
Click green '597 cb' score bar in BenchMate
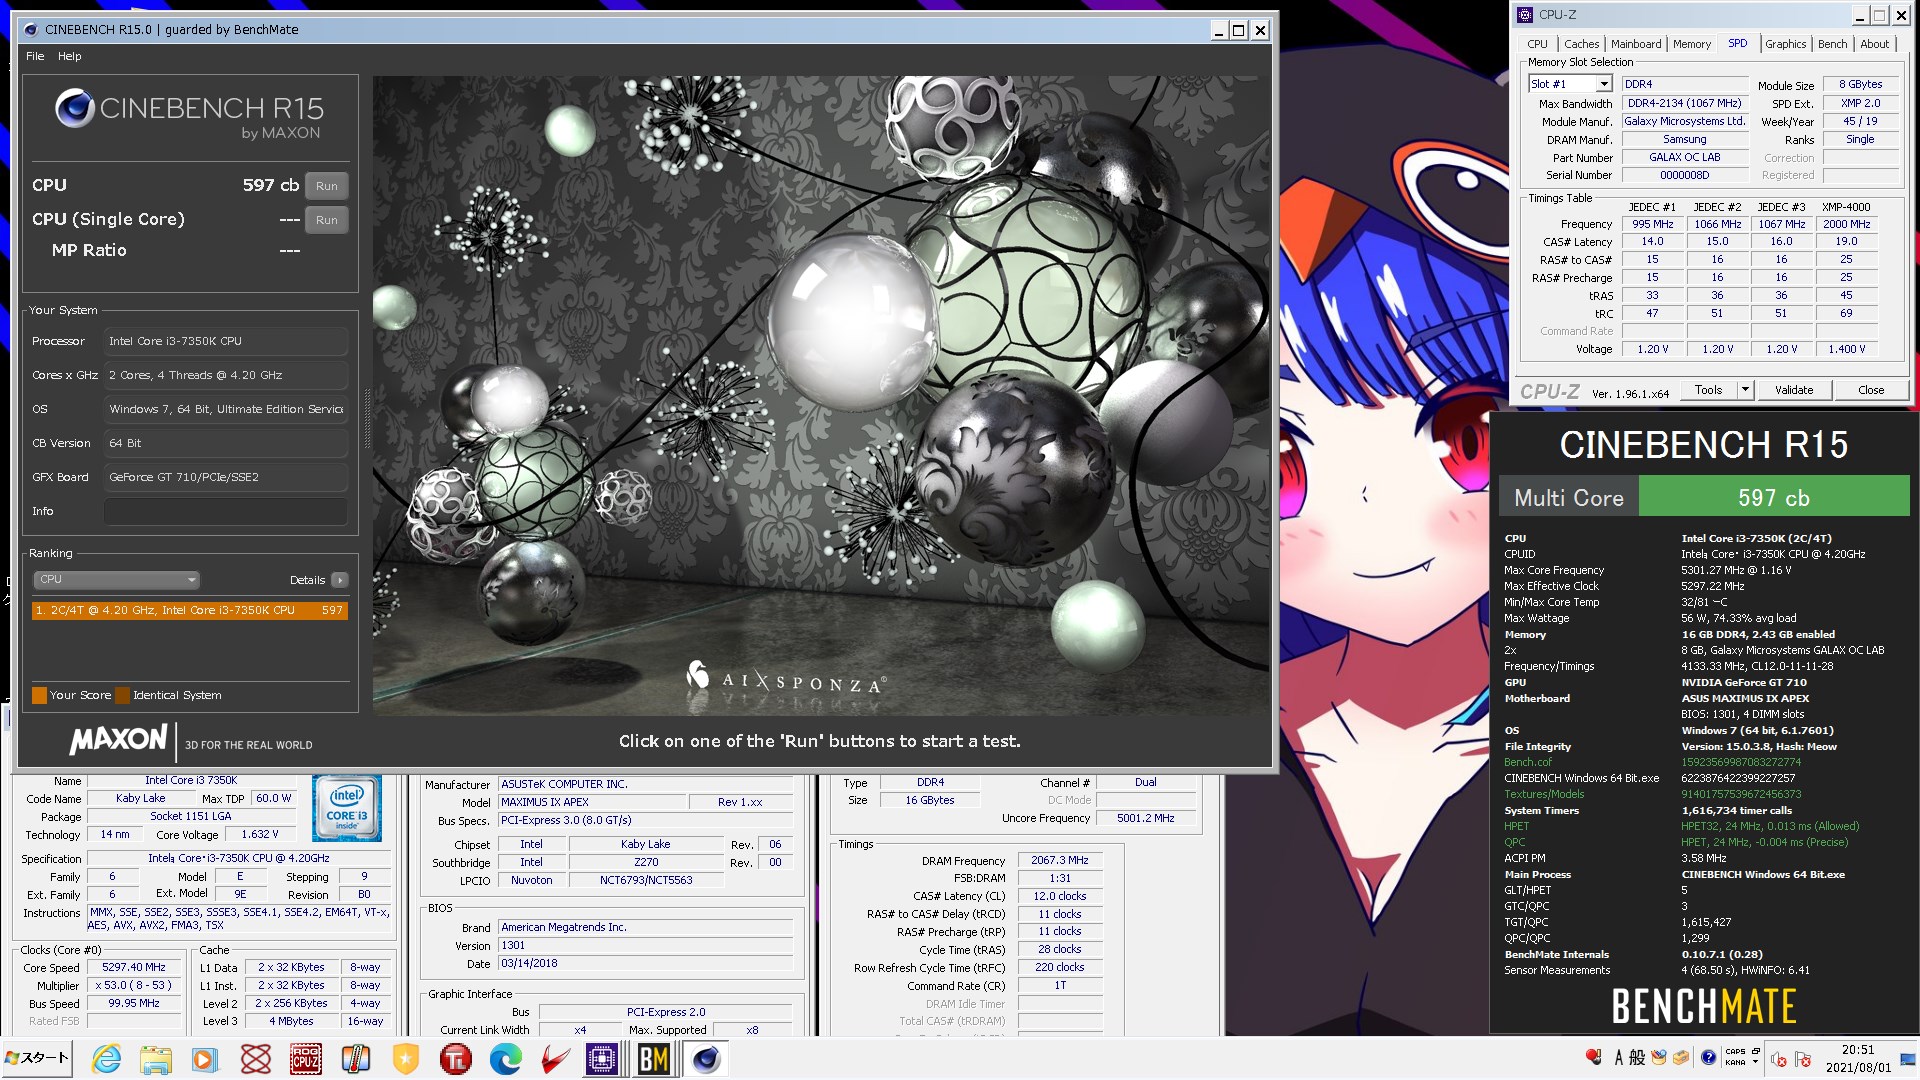1774,497
